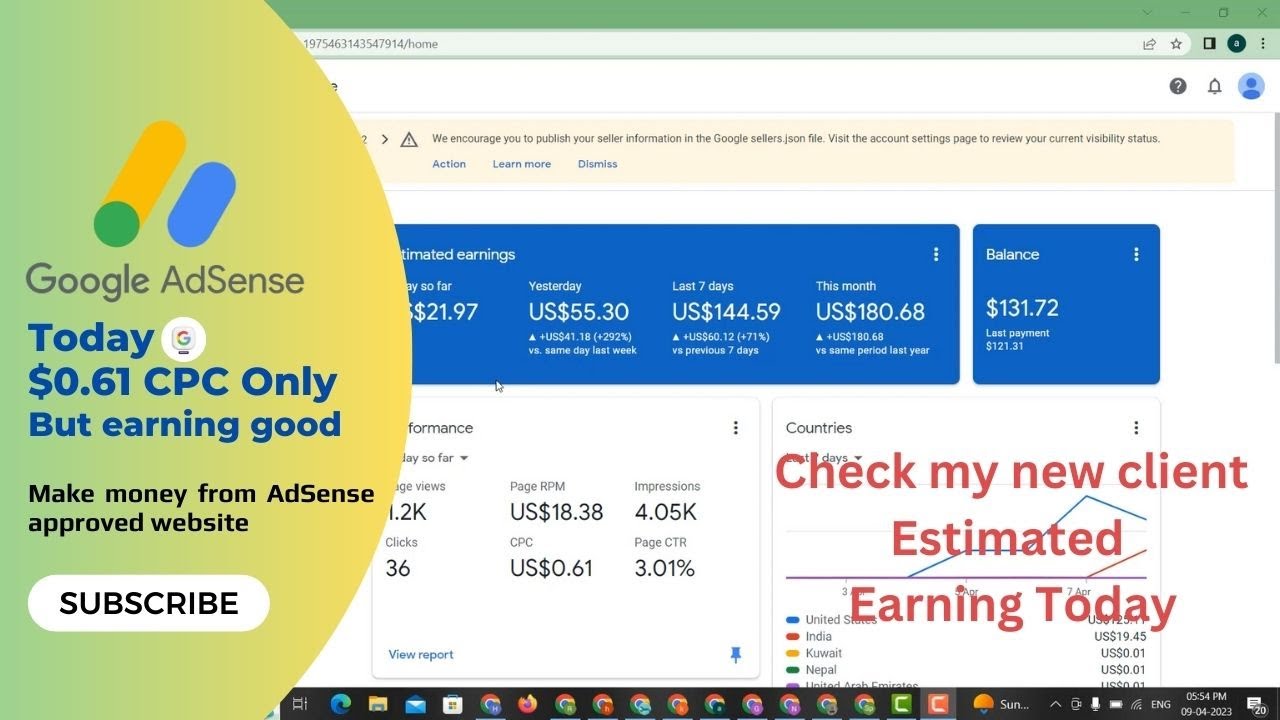Dismiss the sellers.json notice

click(598, 164)
